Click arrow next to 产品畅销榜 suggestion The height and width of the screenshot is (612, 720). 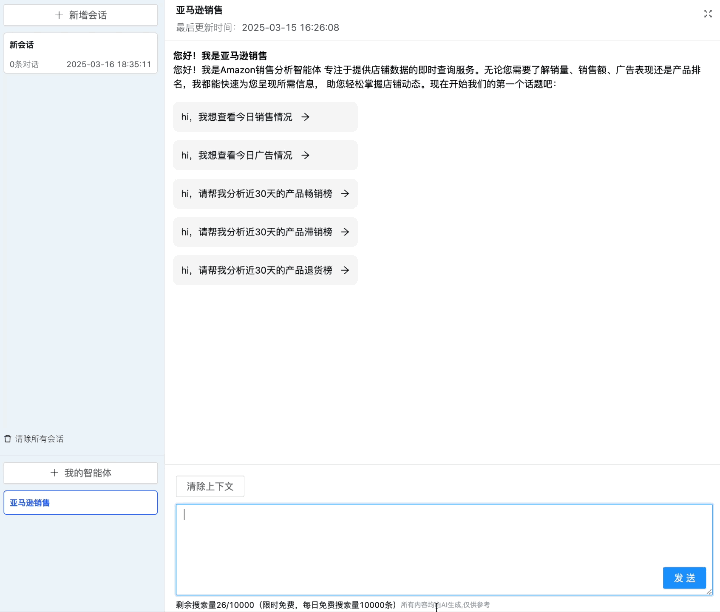(345, 194)
